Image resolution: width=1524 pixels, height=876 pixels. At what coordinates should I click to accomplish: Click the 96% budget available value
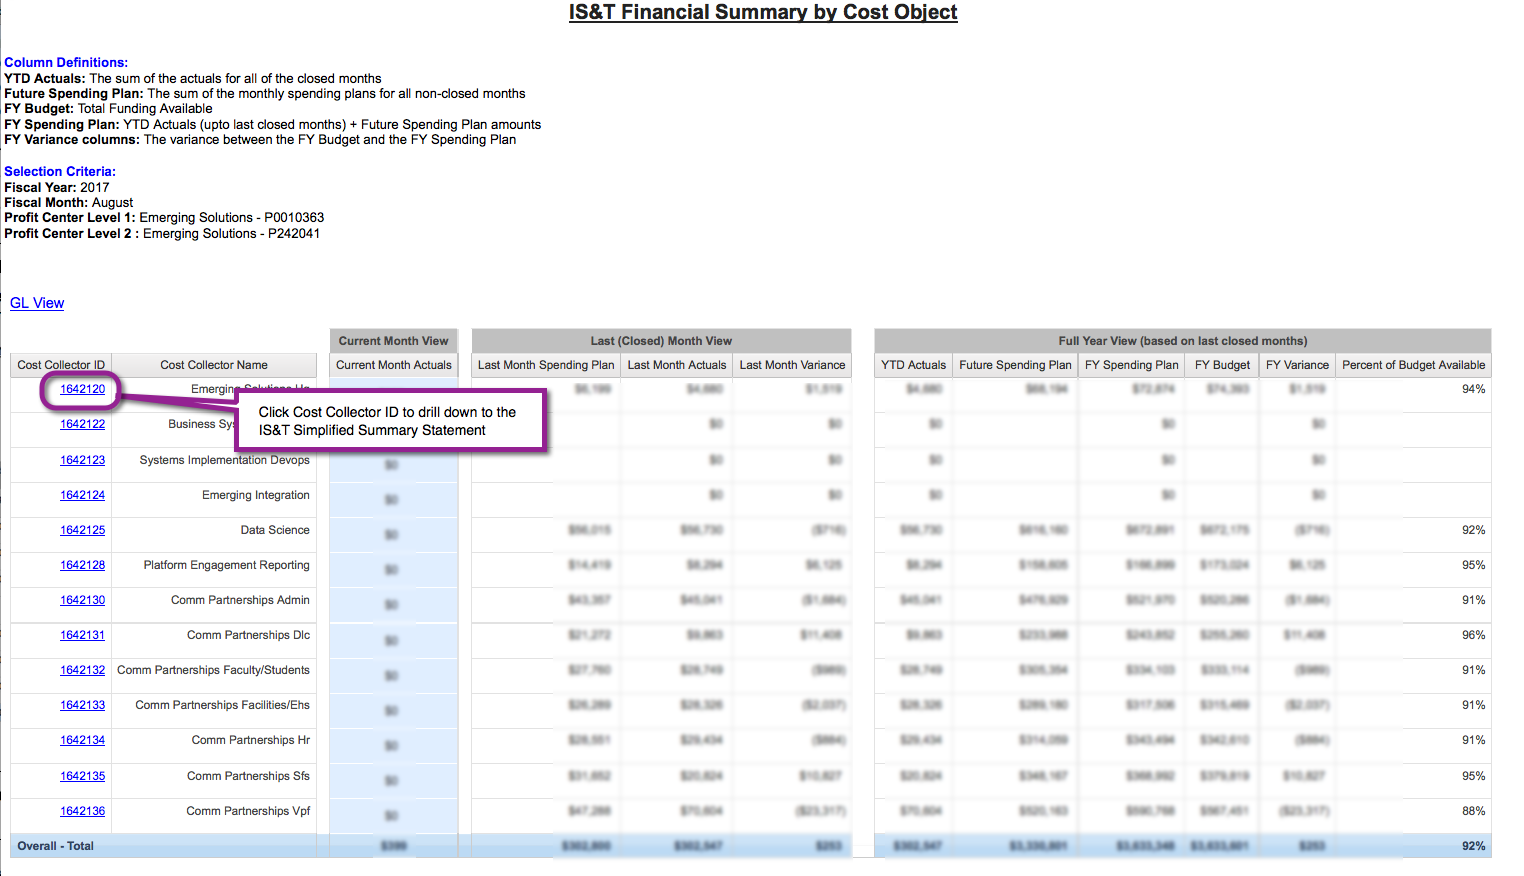(x=1473, y=635)
